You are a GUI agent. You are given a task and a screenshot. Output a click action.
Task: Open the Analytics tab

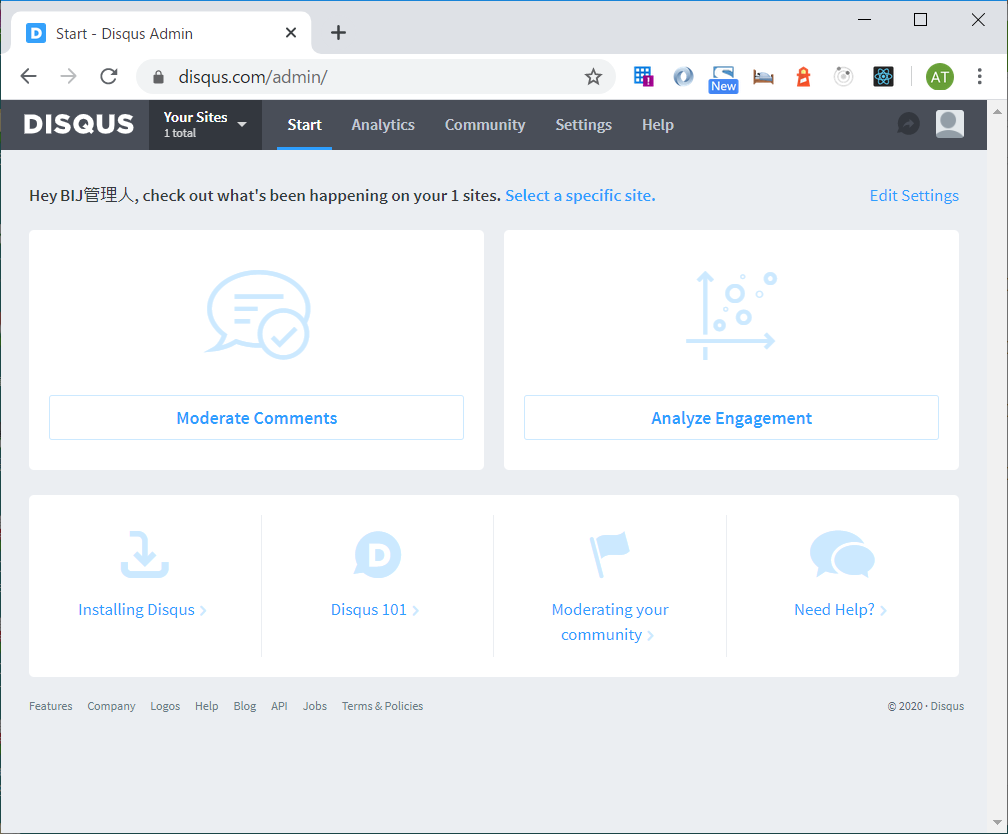pyautogui.click(x=382, y=125)
